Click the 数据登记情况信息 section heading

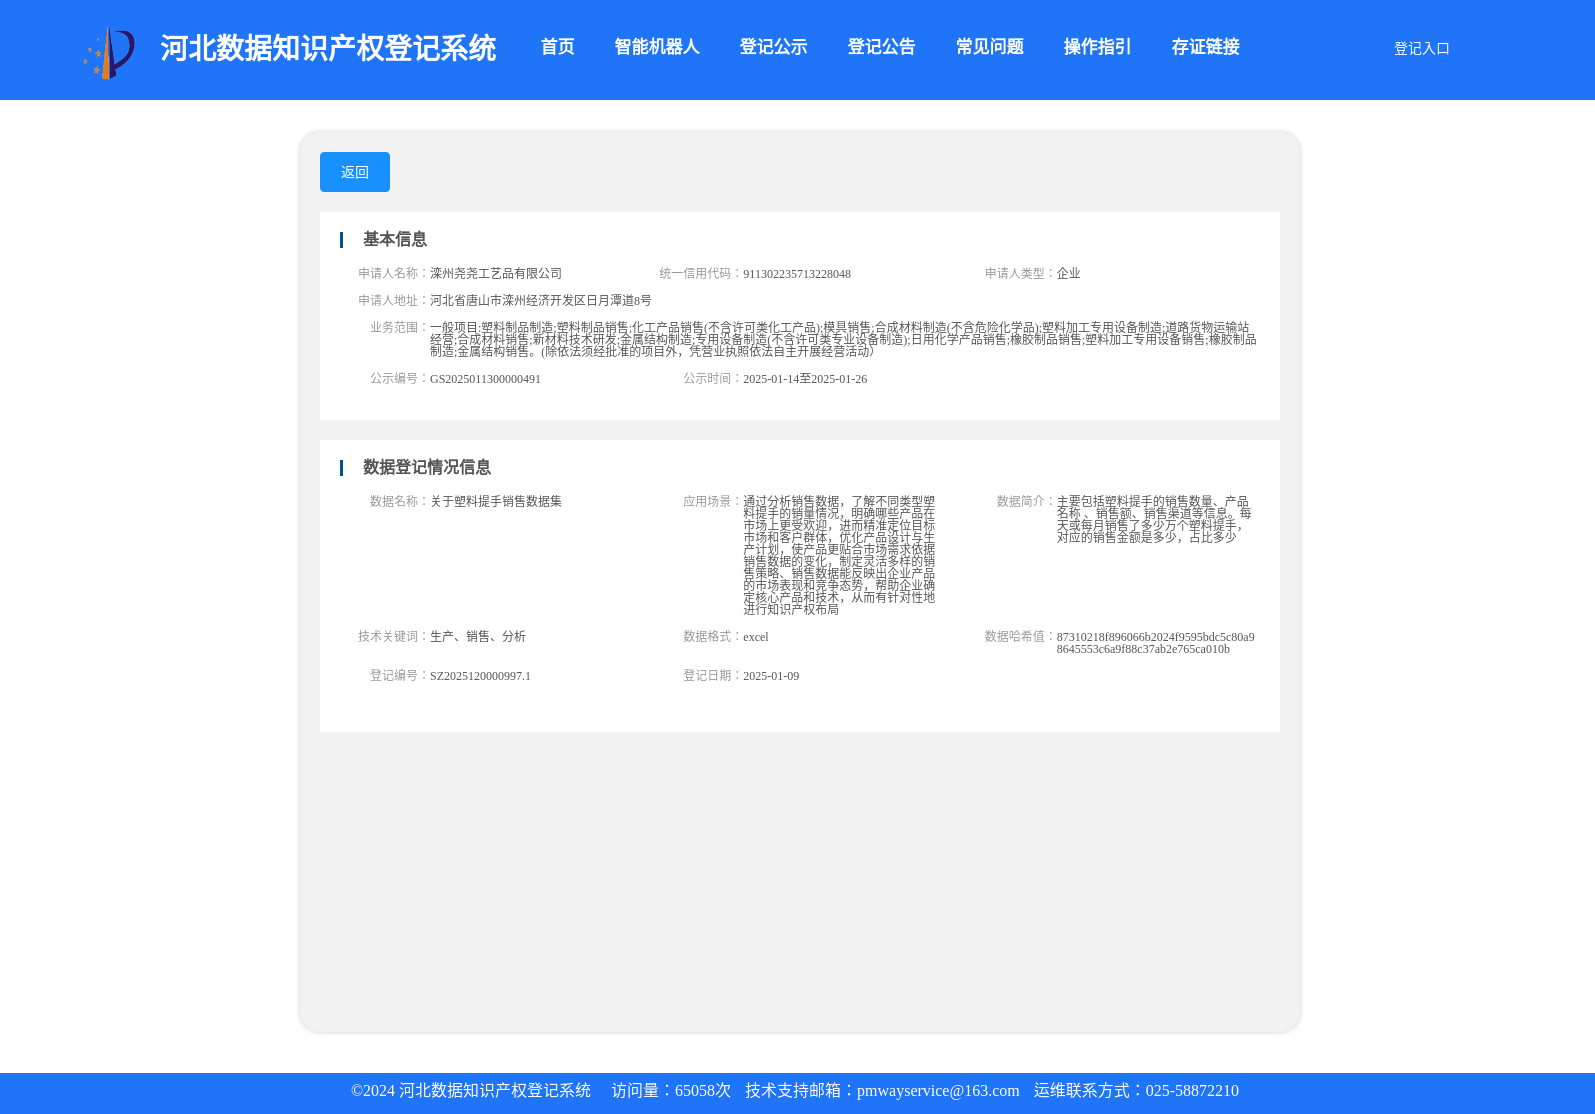427,467
